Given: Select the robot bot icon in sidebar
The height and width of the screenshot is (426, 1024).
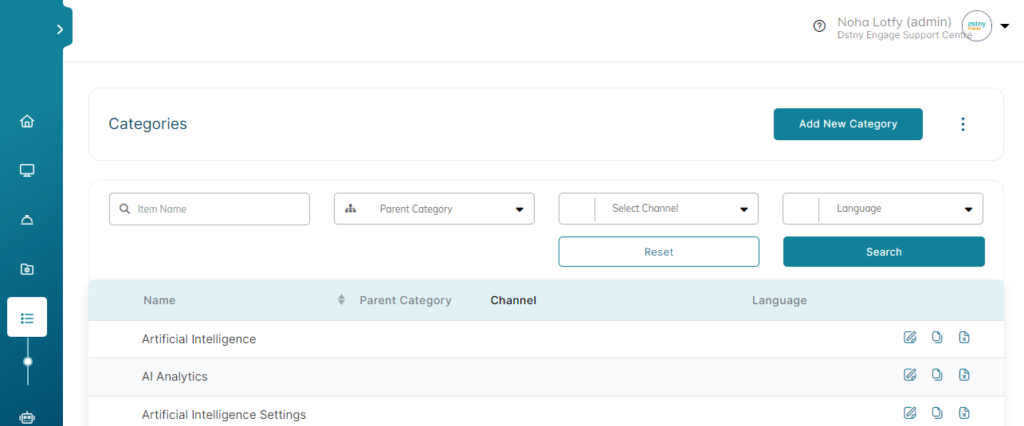Looking at the screenshot, I should (27, 417).
